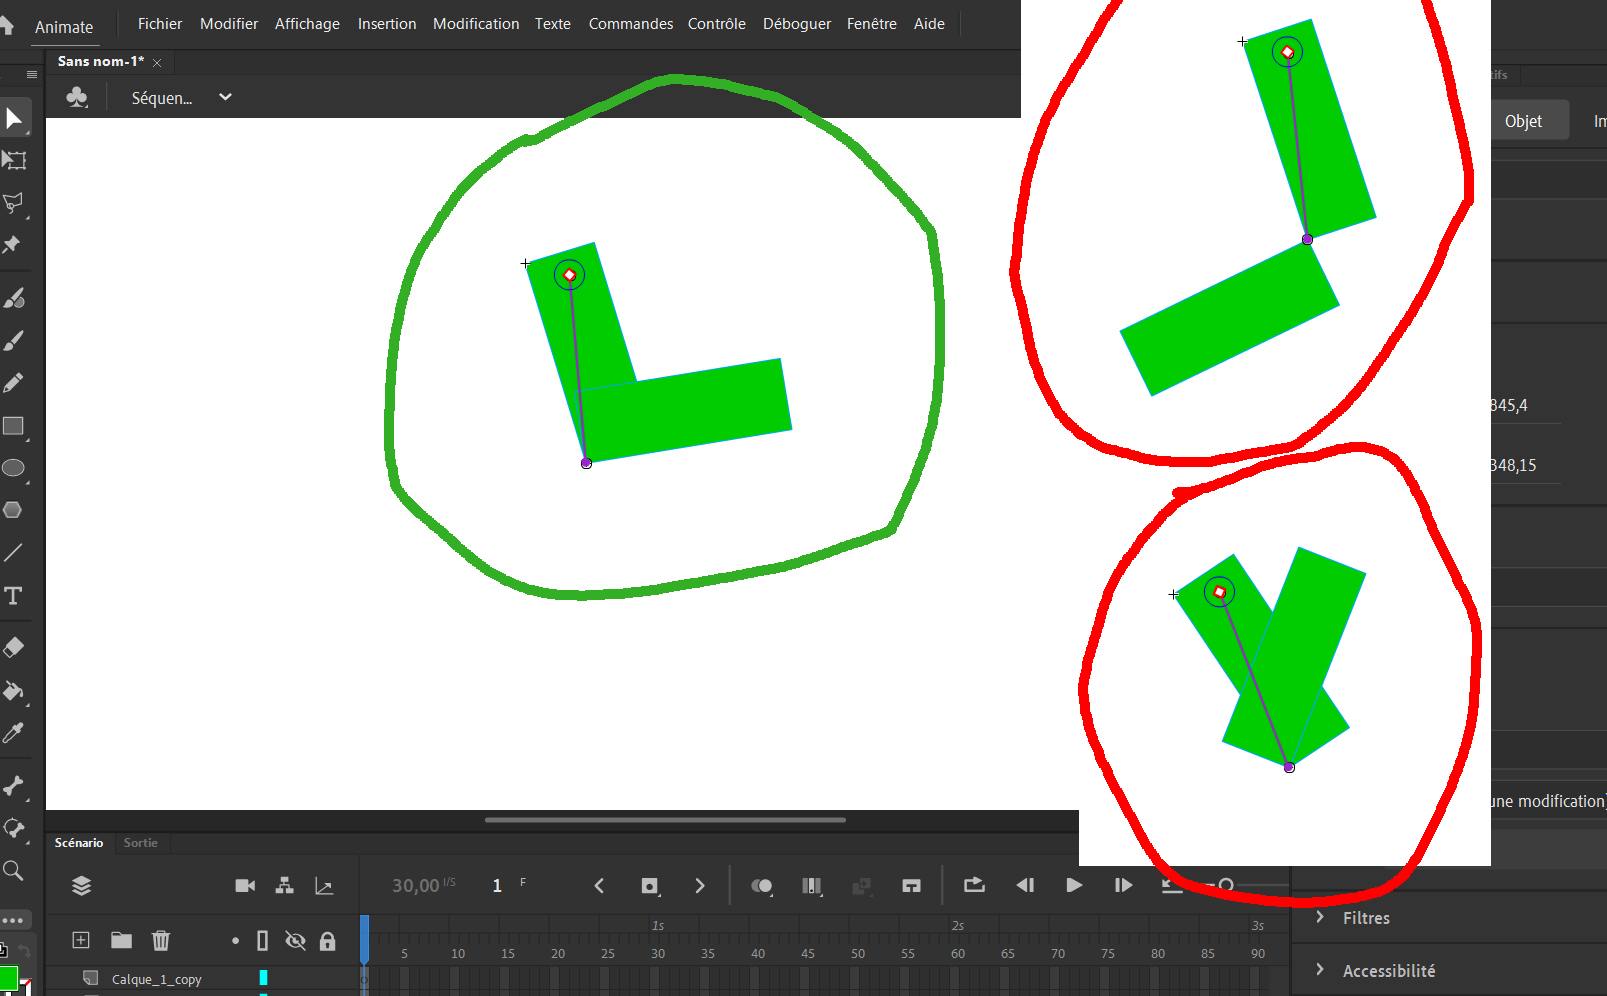
Task: Toggle Onion Skin mode
Action: point(761,885)
